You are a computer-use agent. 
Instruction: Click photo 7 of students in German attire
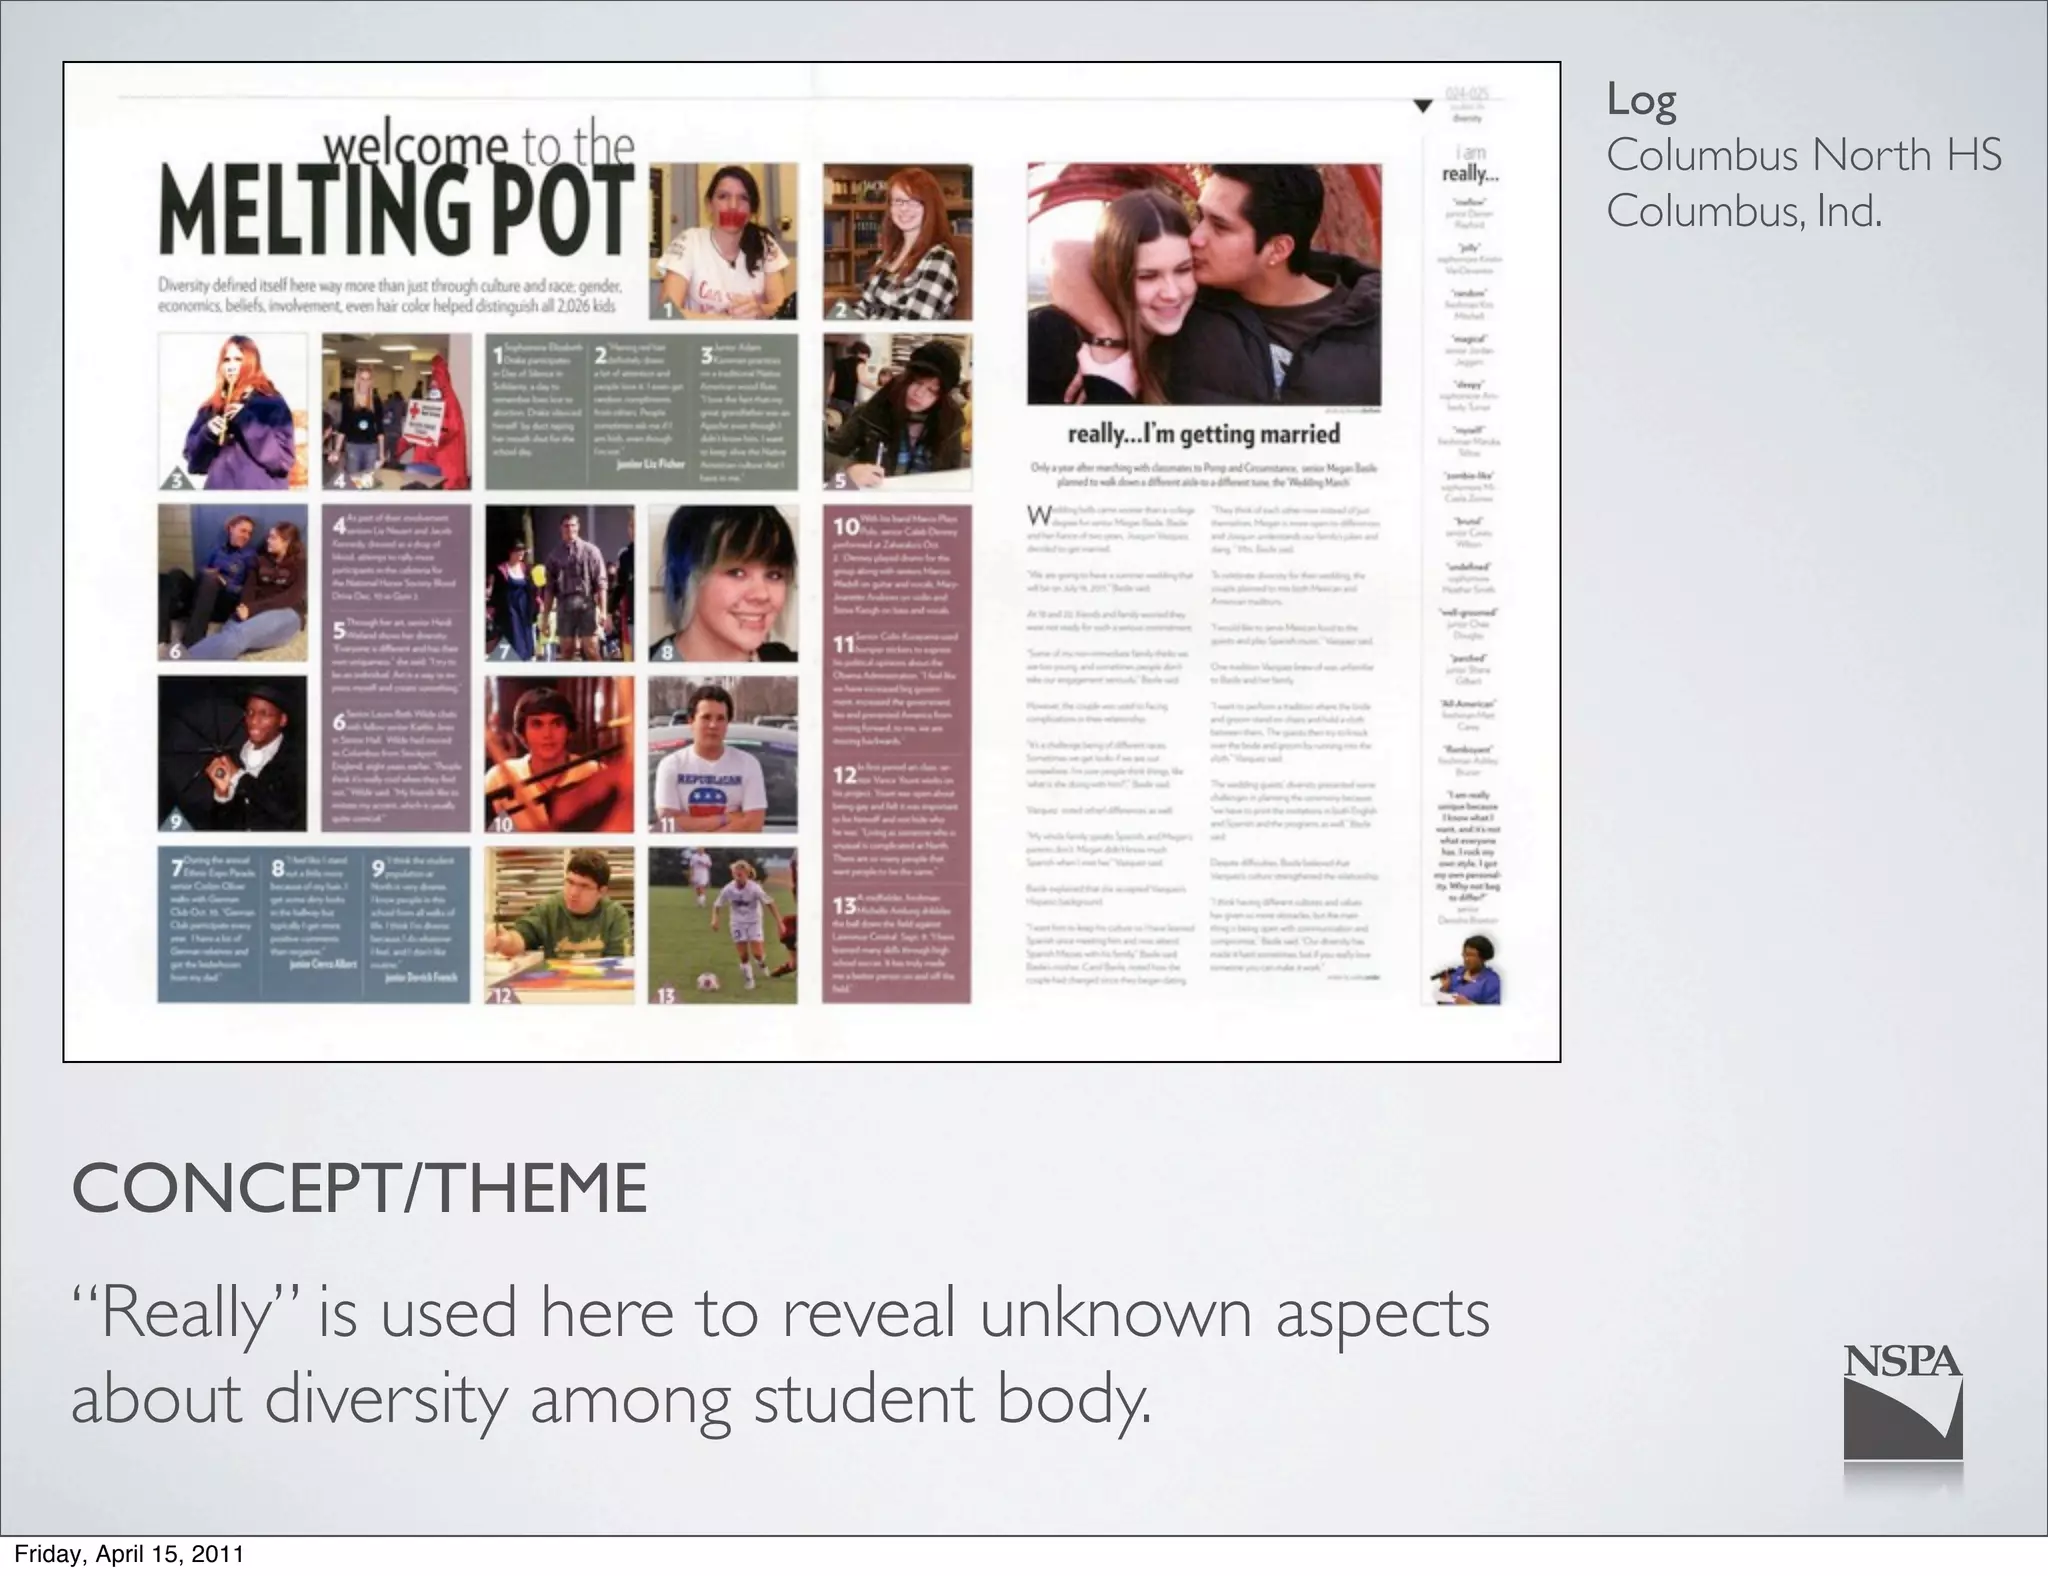click(559, 582)
